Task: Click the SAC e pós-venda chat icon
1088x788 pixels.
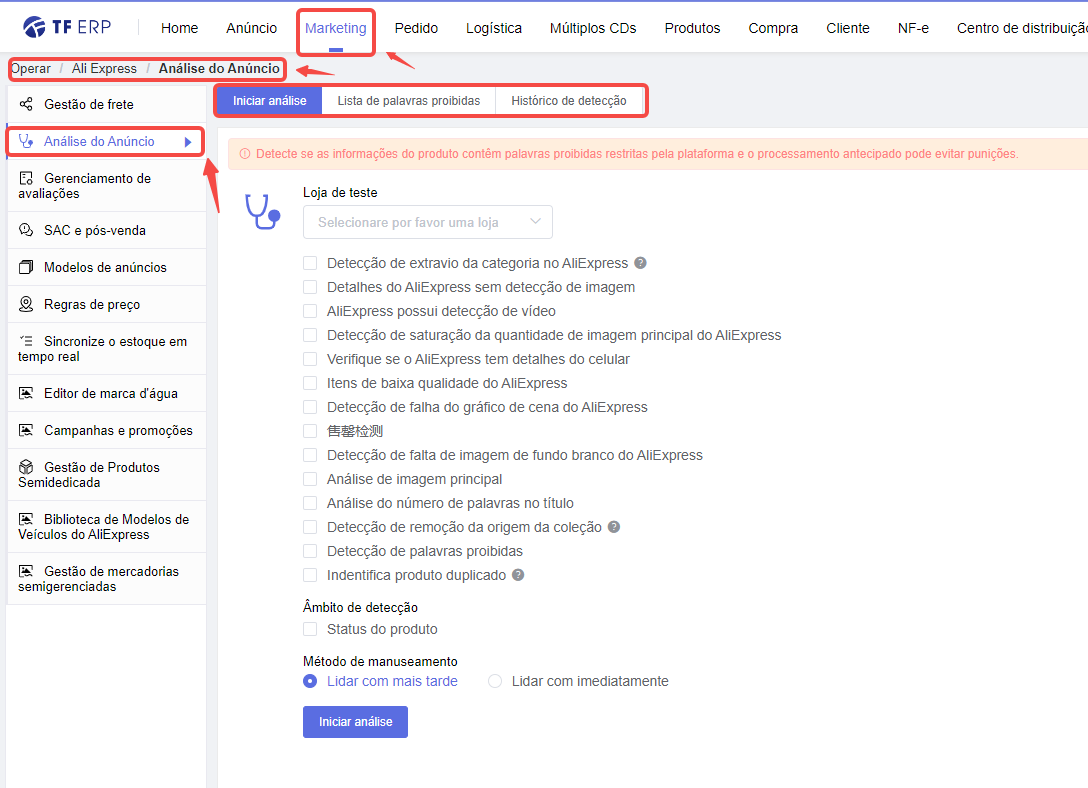Action: pos(26,230)
